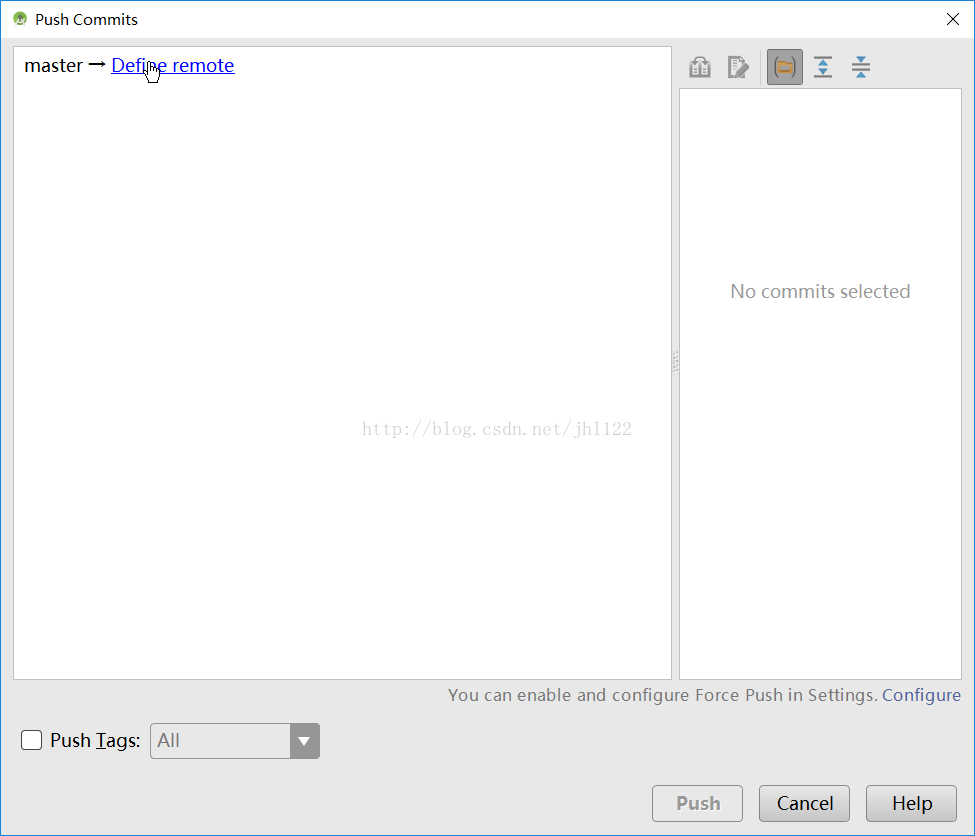Click the Configure Force Push link
Viewport: 975px width, 836px height.
[921, 695]
